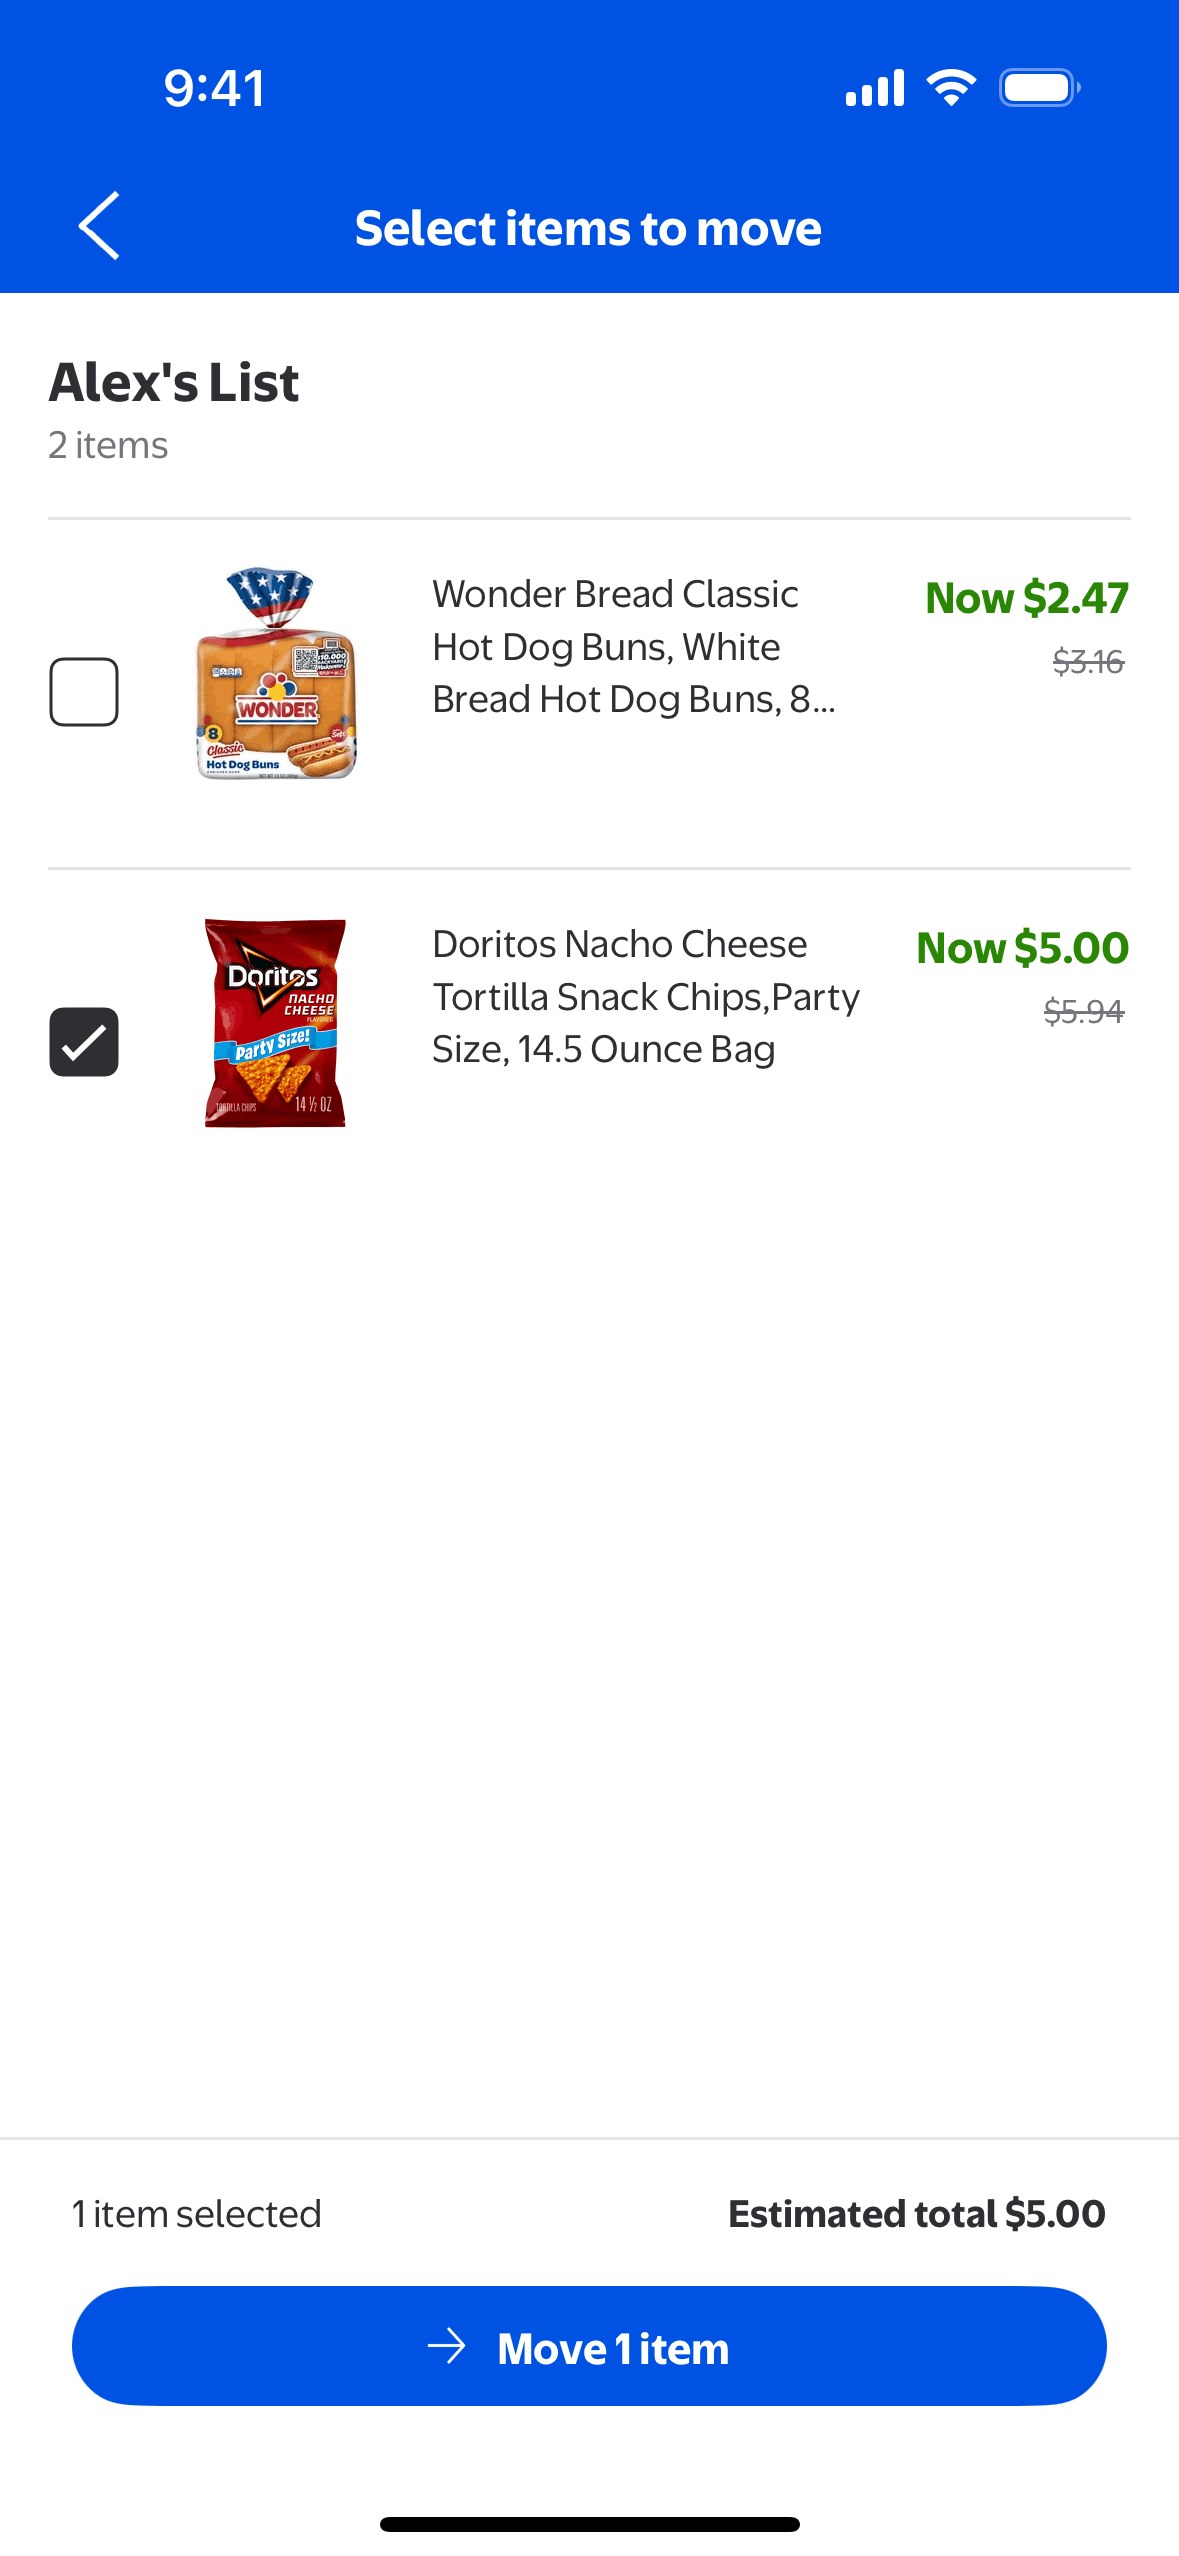The width and height of the screenshot is (1179, 2556).
Task: Tap the Wonder Bread product image
Action: [276, 674]
